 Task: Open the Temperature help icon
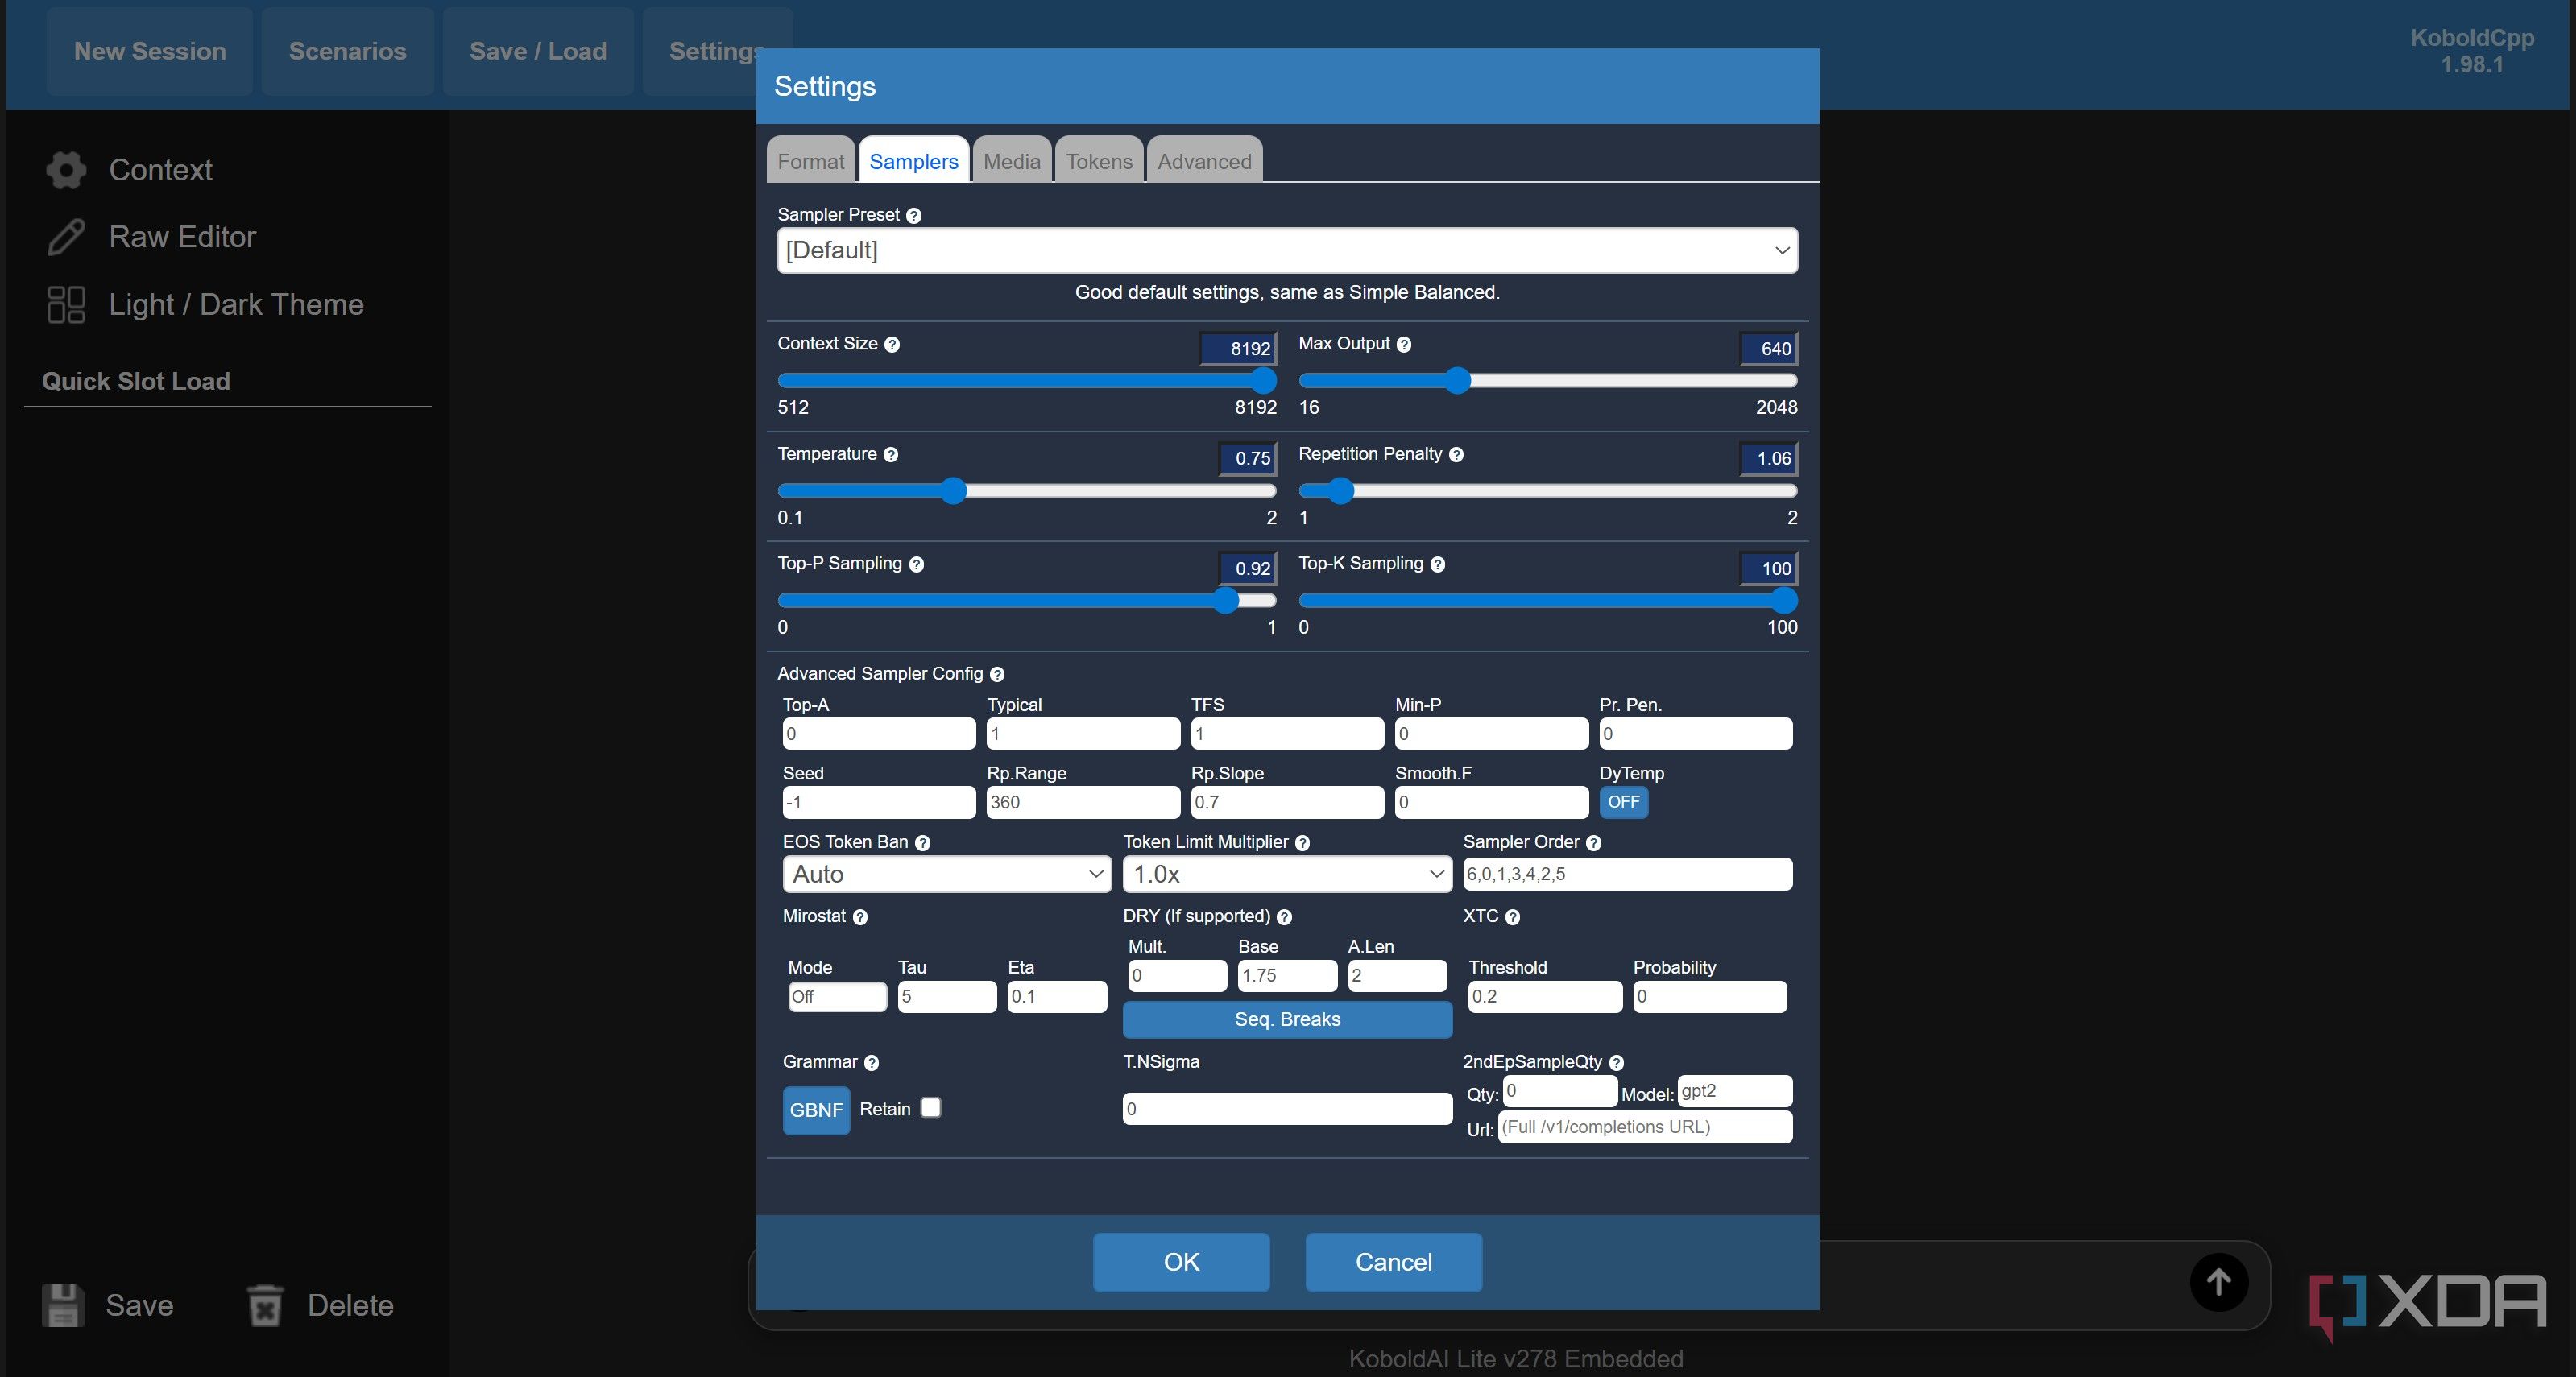[x=891, y=454]
